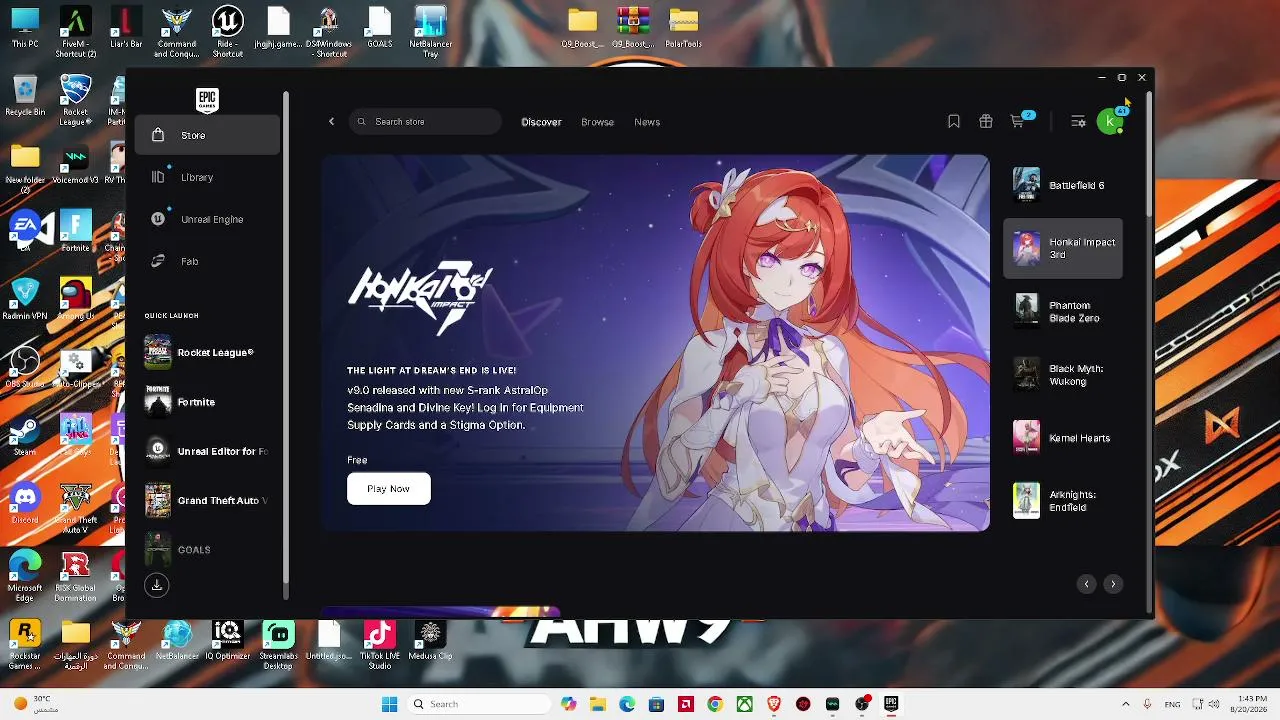Open the Epic Games Launcher taskbar icon
This screenshot has height=720, width=1280.
click(891, 704)
